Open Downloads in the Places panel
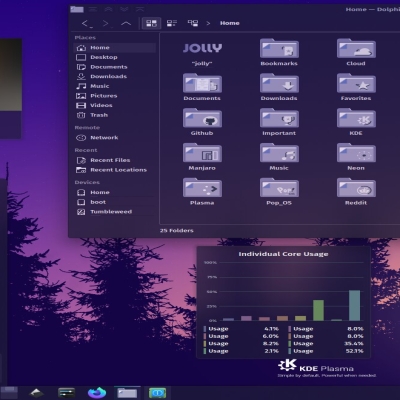Image resolution: width=400 pixels, height=400 pixels. click(114, 77)
